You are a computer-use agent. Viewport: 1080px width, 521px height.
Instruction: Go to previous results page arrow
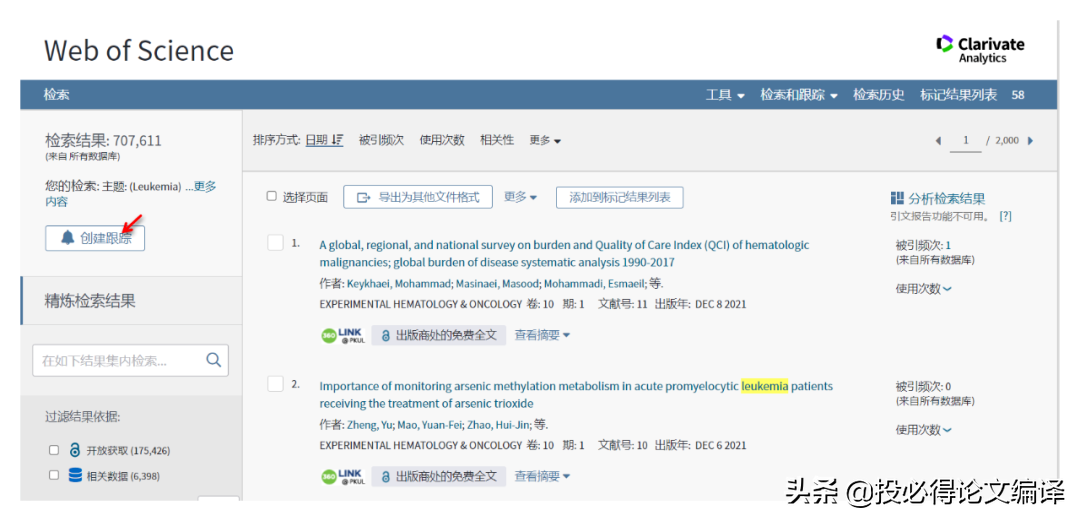tap(938, 141)
